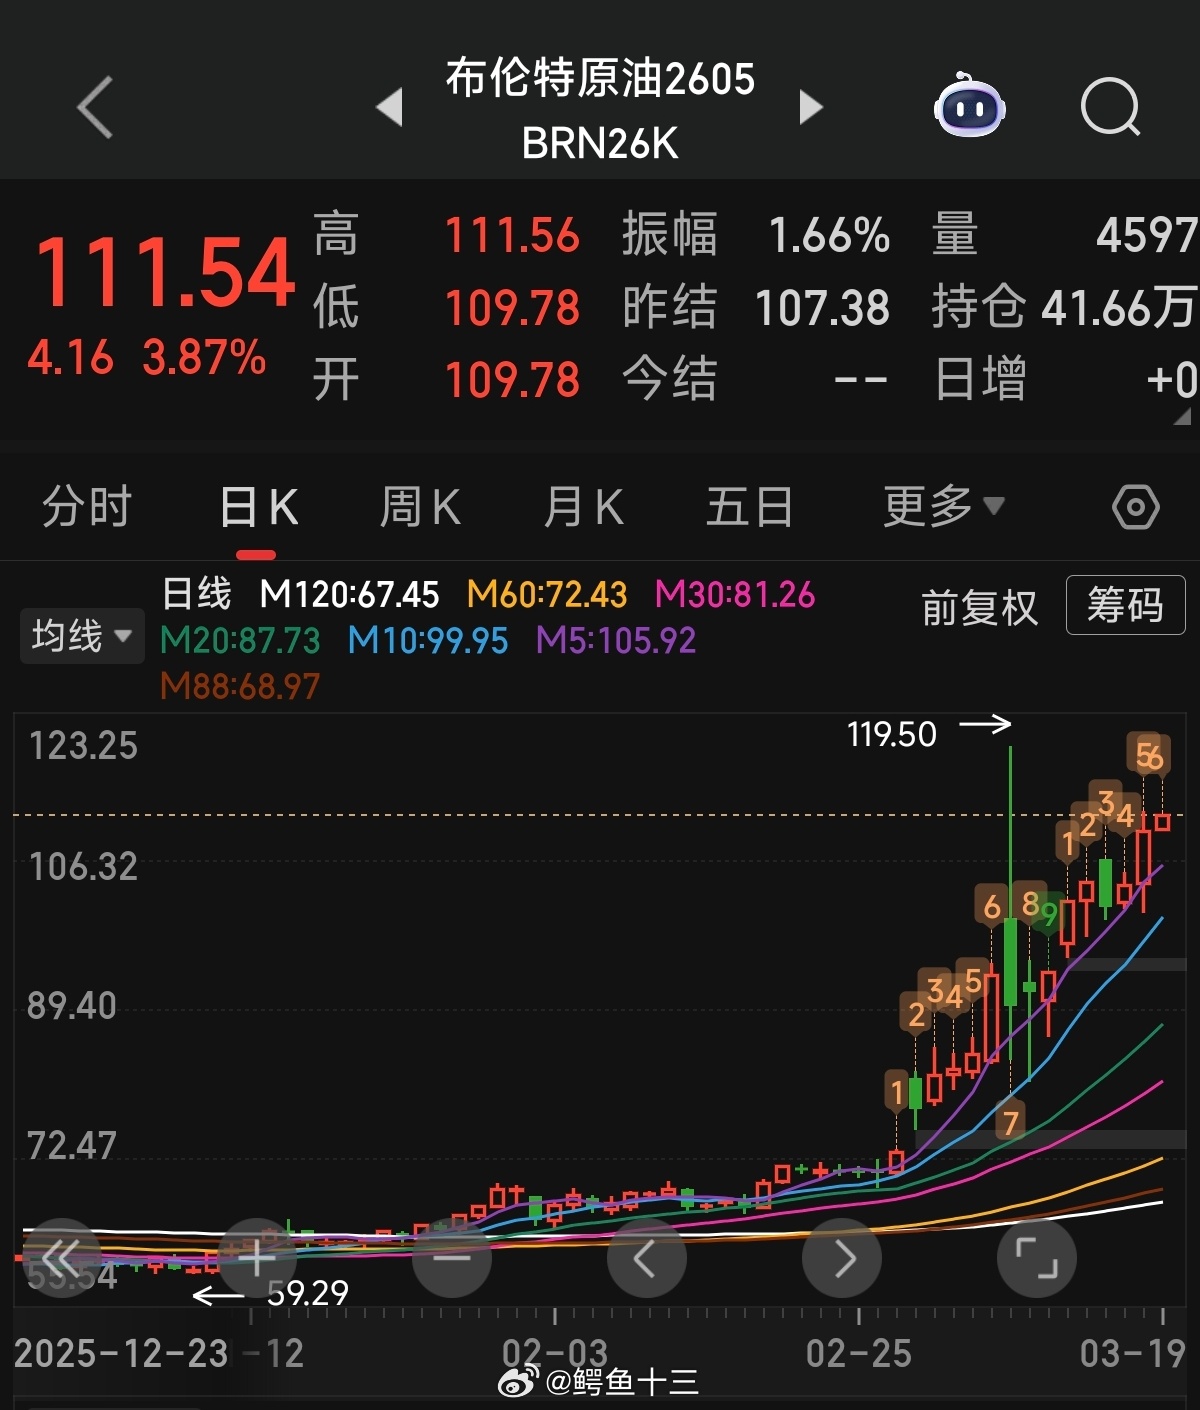Zoom out chart with minus button
This screenshot has height=1410, width=1200.
point(451,1257)
